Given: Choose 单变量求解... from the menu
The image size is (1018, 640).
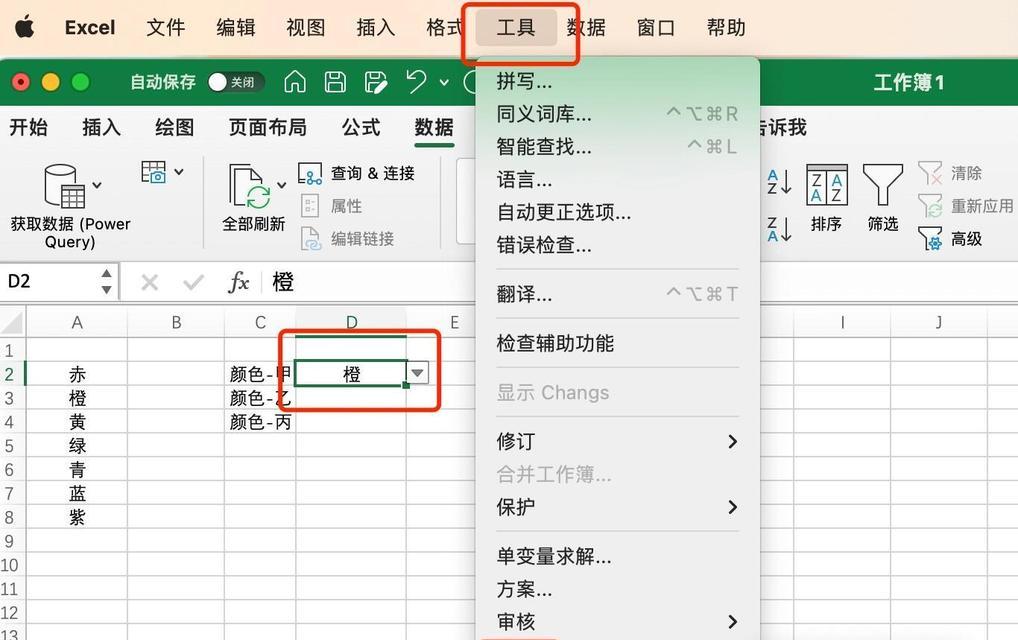Looking at the screenshot, I should pyautogui.click(x=618, y=556).
